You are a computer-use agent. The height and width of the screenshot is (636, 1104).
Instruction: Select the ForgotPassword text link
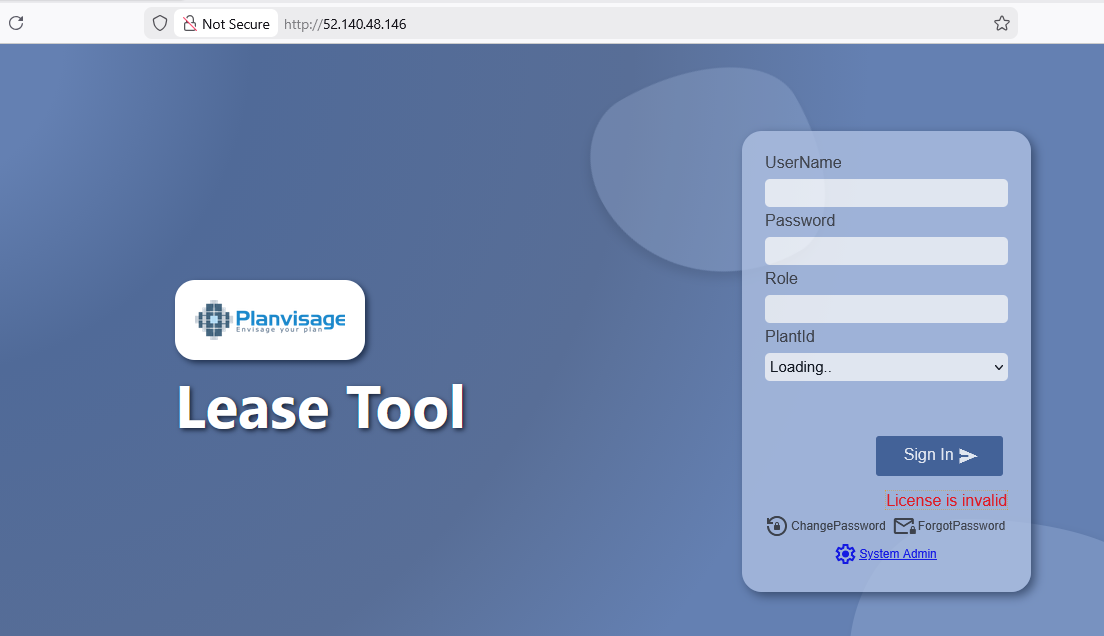(x=961, y=526)
